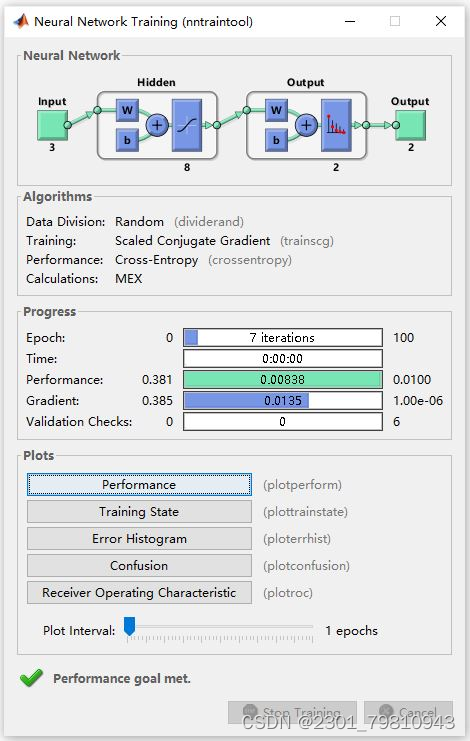Viewport: 470px width, 741px height.
Task: Select the Hidden layer b bias block
Action: click(x=127, y=140)
